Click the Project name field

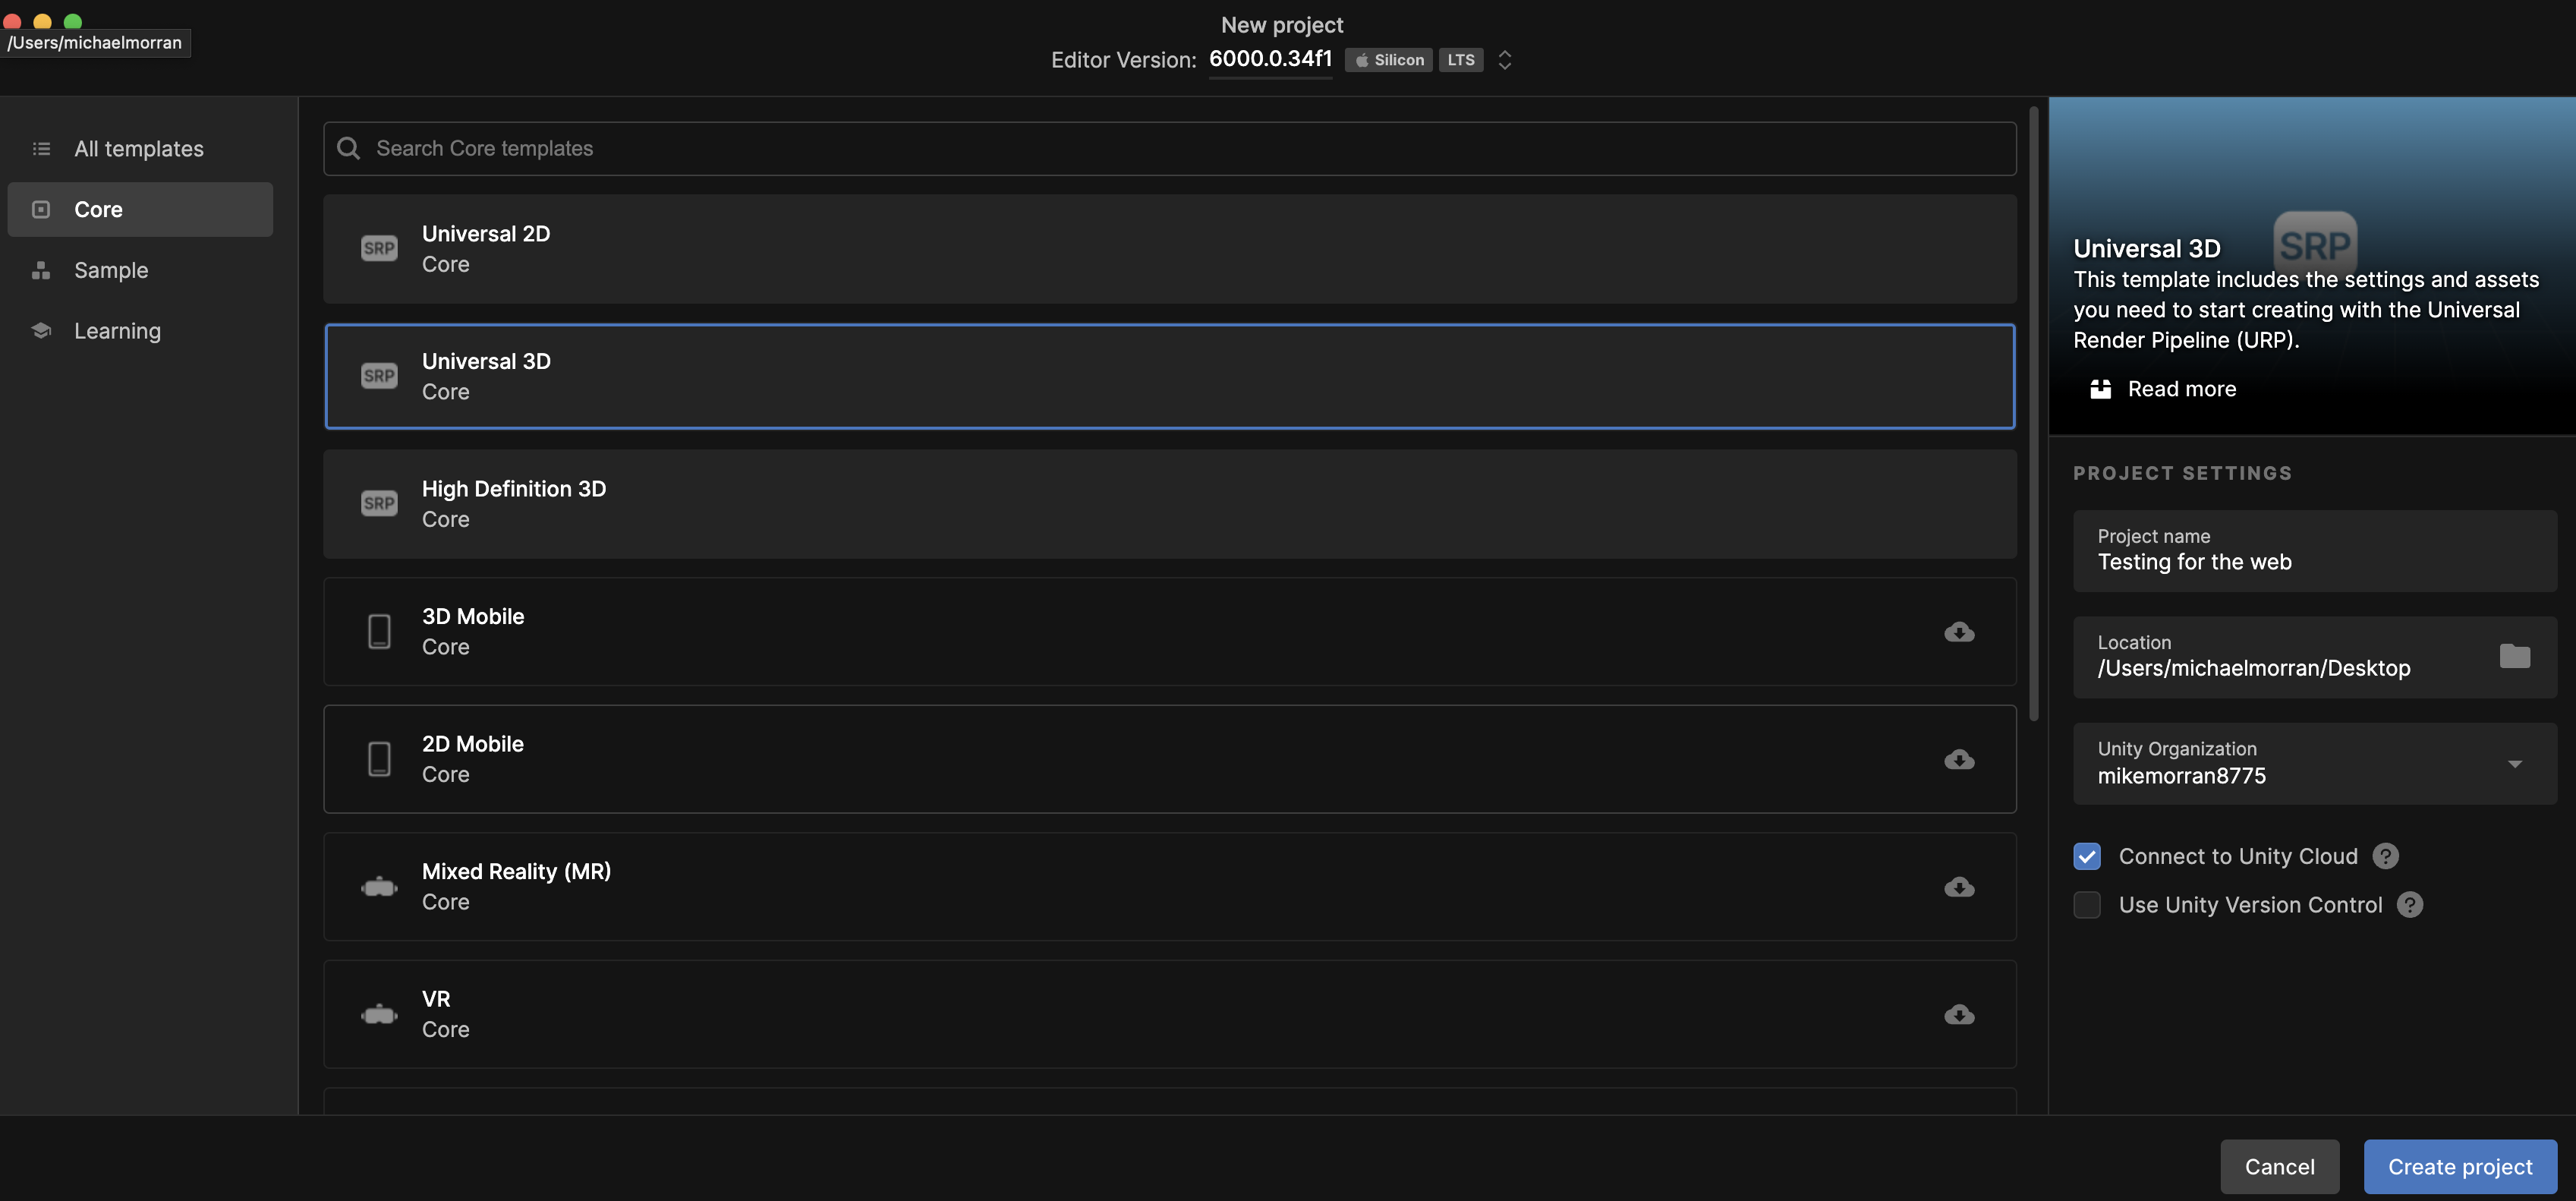tap(2314, 550)
